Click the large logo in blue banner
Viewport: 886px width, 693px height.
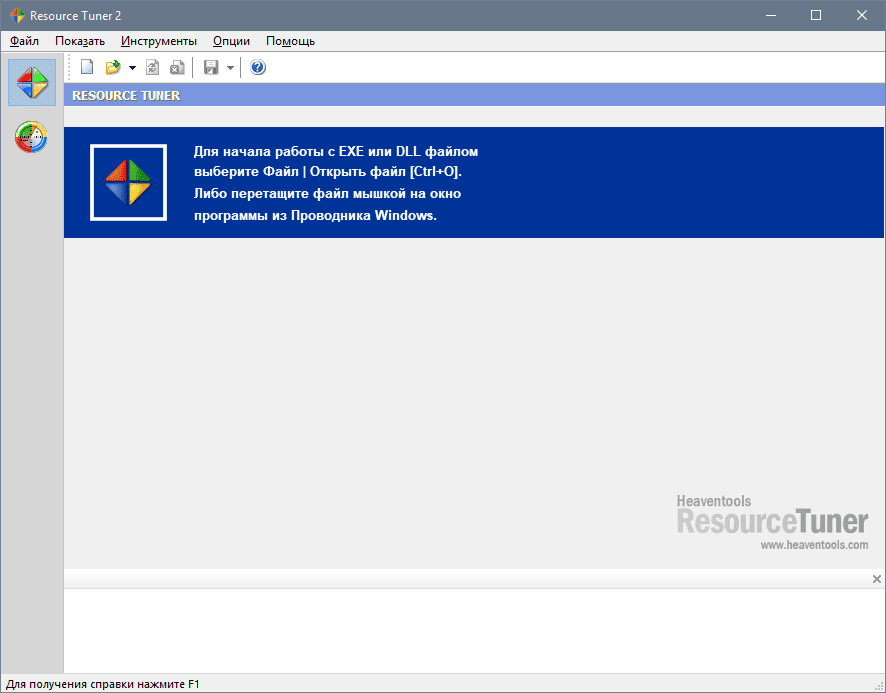pyautogui.click(x=127, y=182)
